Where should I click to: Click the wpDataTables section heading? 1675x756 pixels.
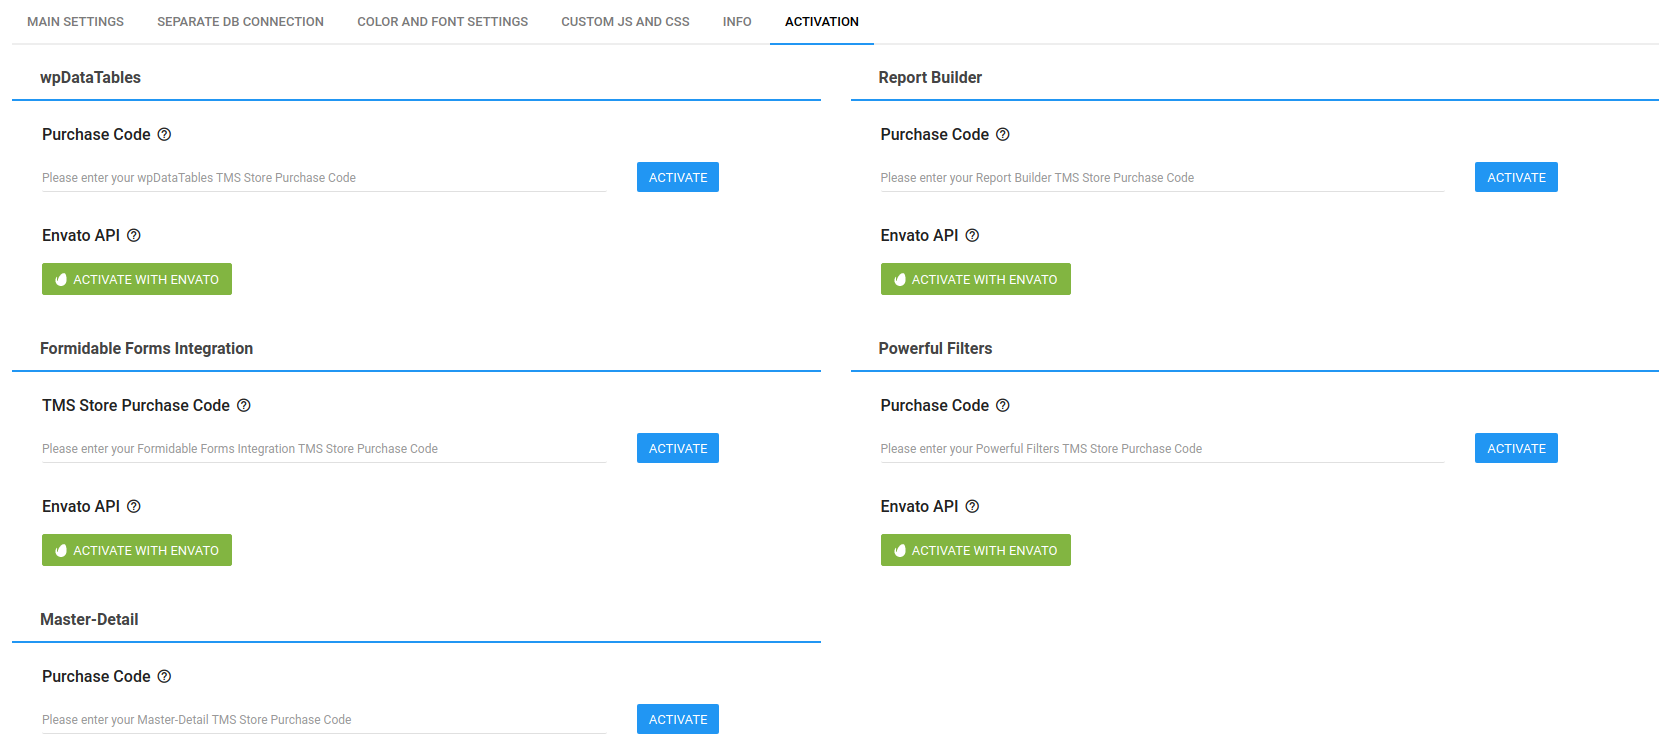pos(90,77)
